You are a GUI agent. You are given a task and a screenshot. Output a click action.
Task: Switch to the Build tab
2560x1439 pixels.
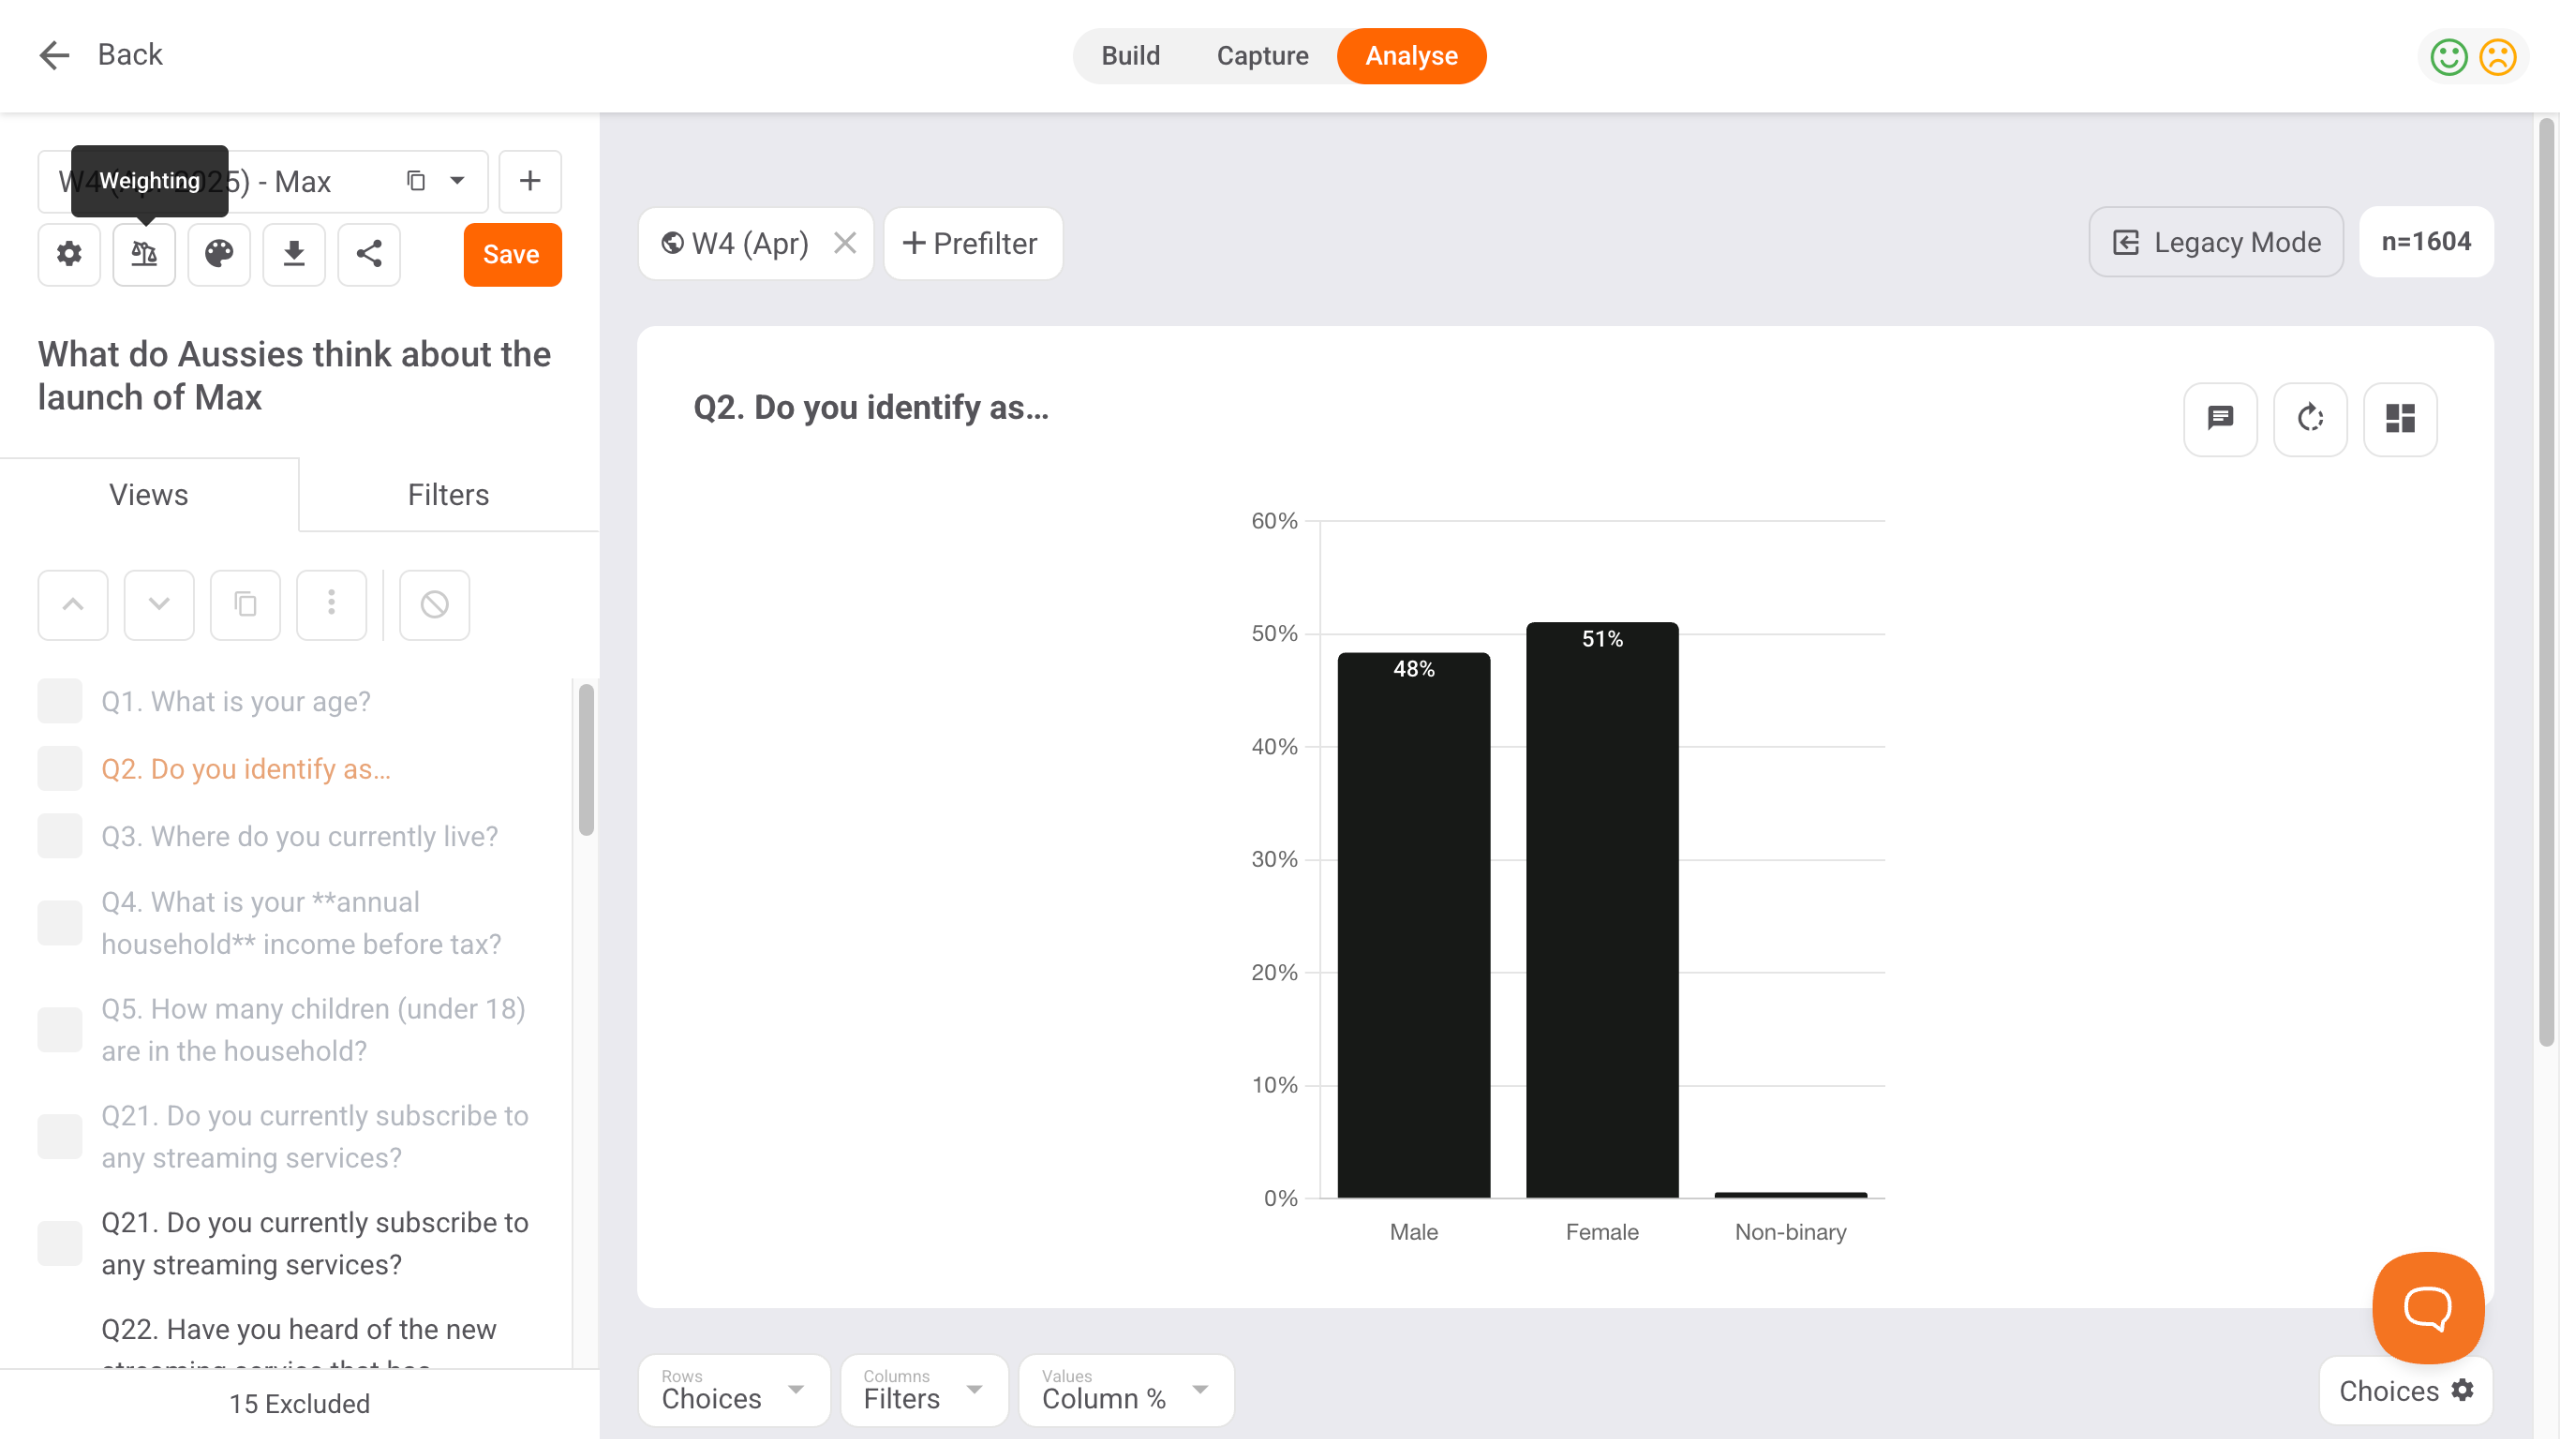[1130, 56]
